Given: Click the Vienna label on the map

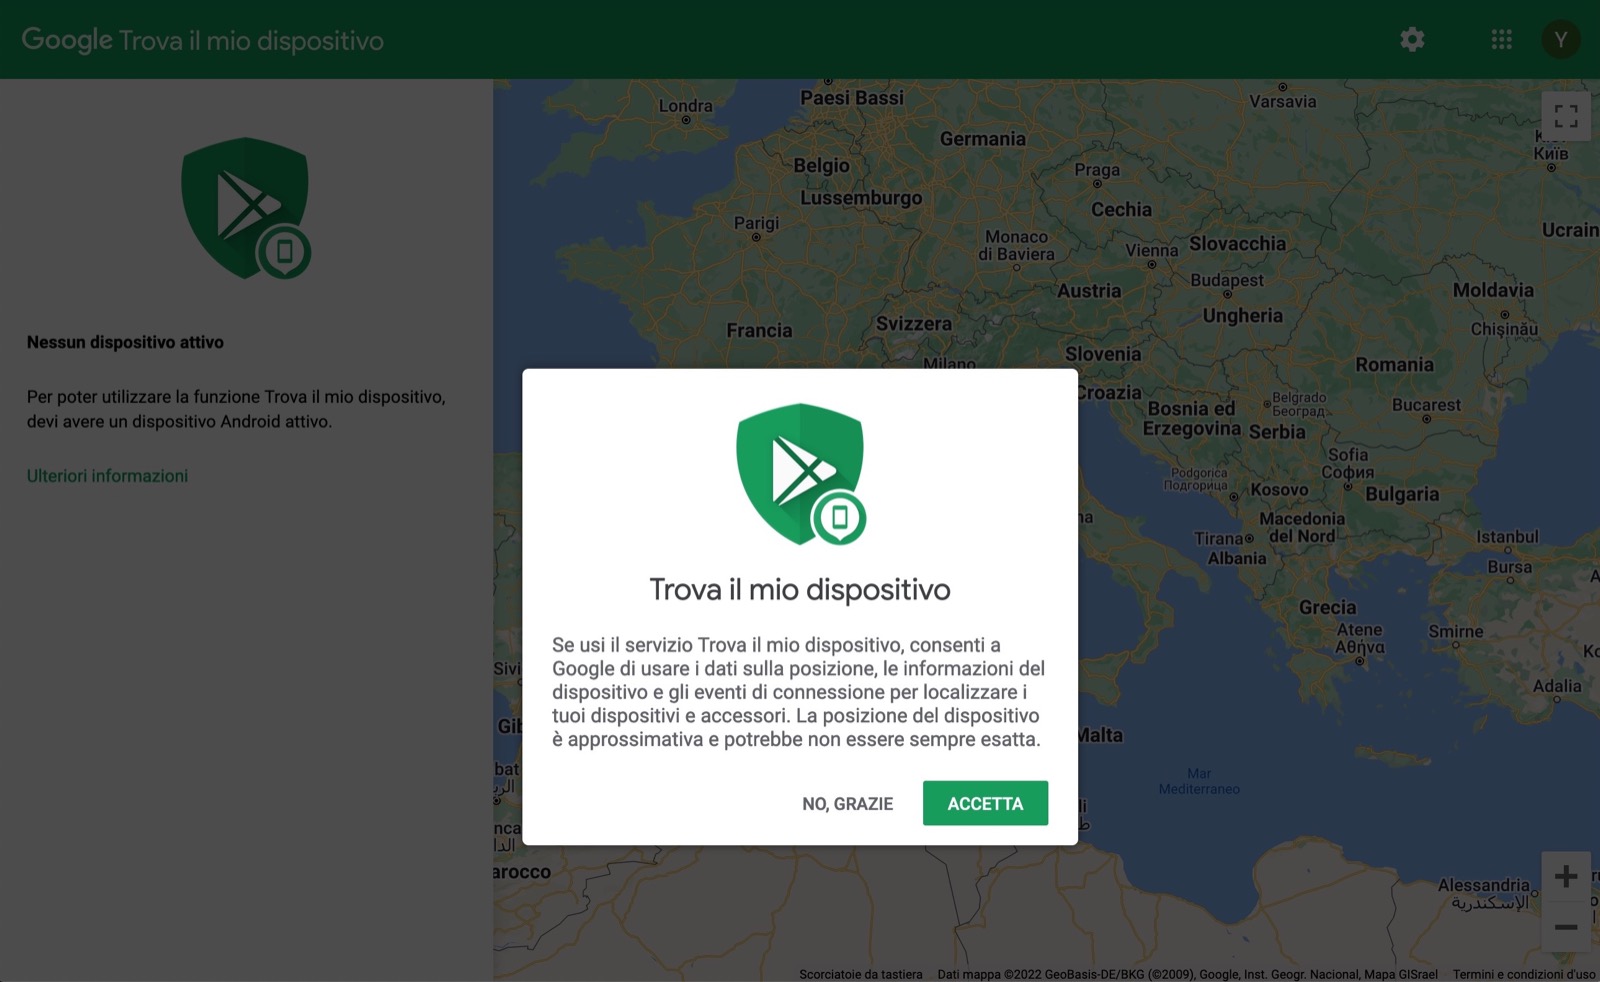Looking at the screenshot, I should 1152,250.
